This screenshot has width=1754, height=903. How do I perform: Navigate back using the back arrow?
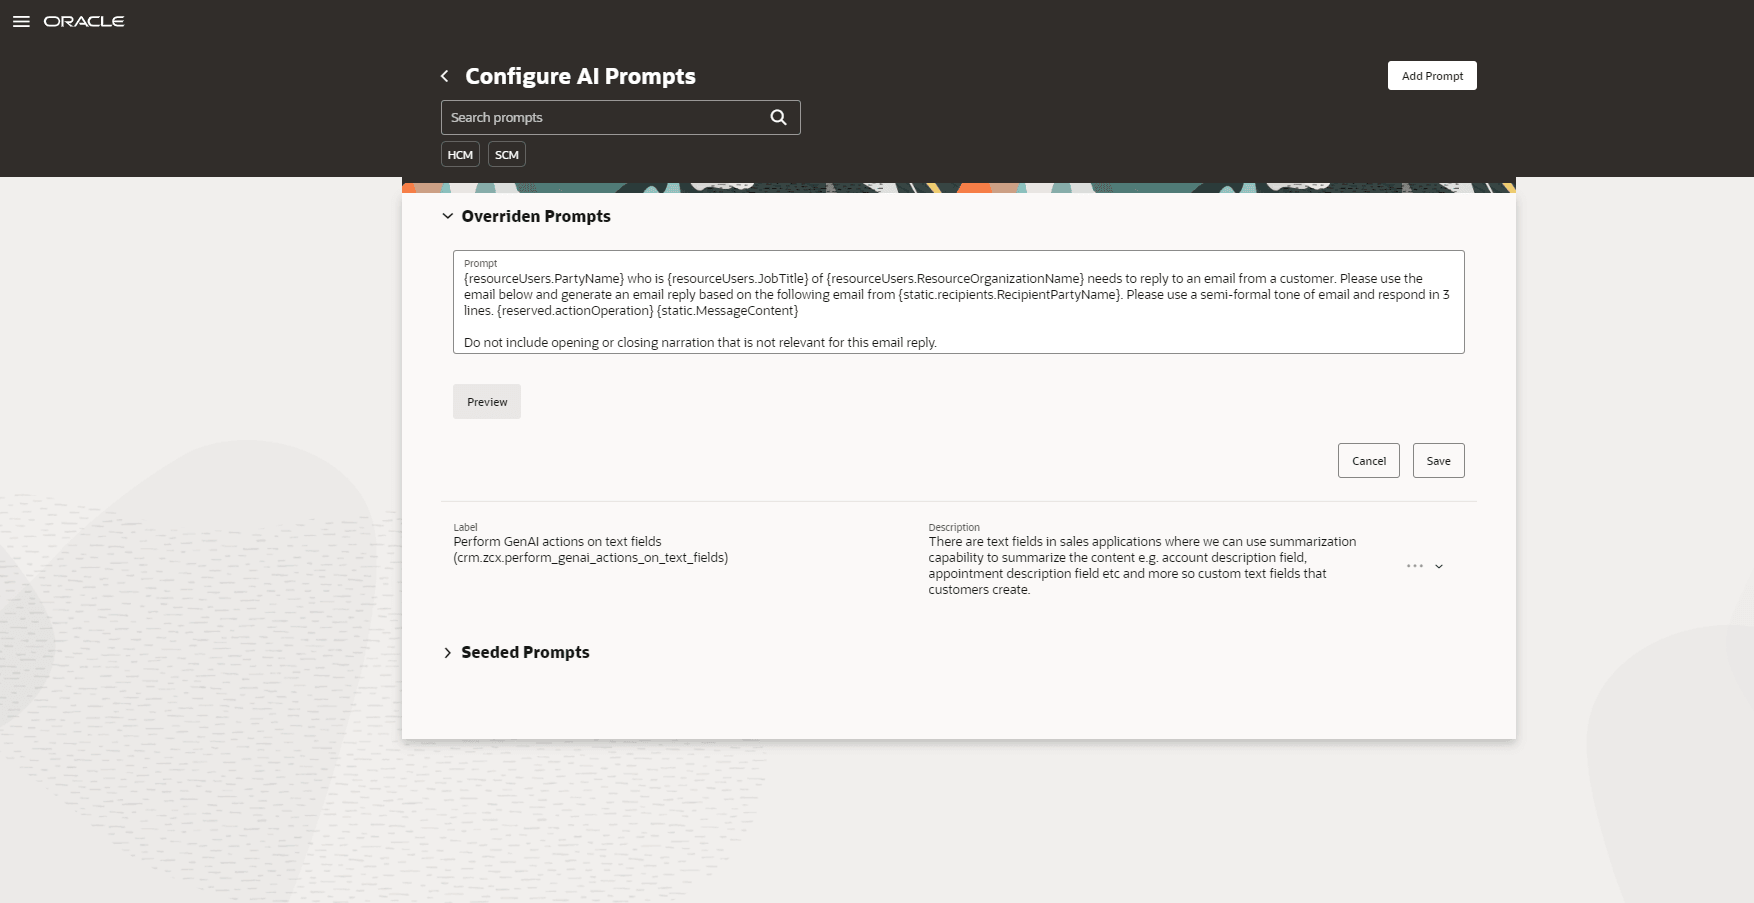444,75
